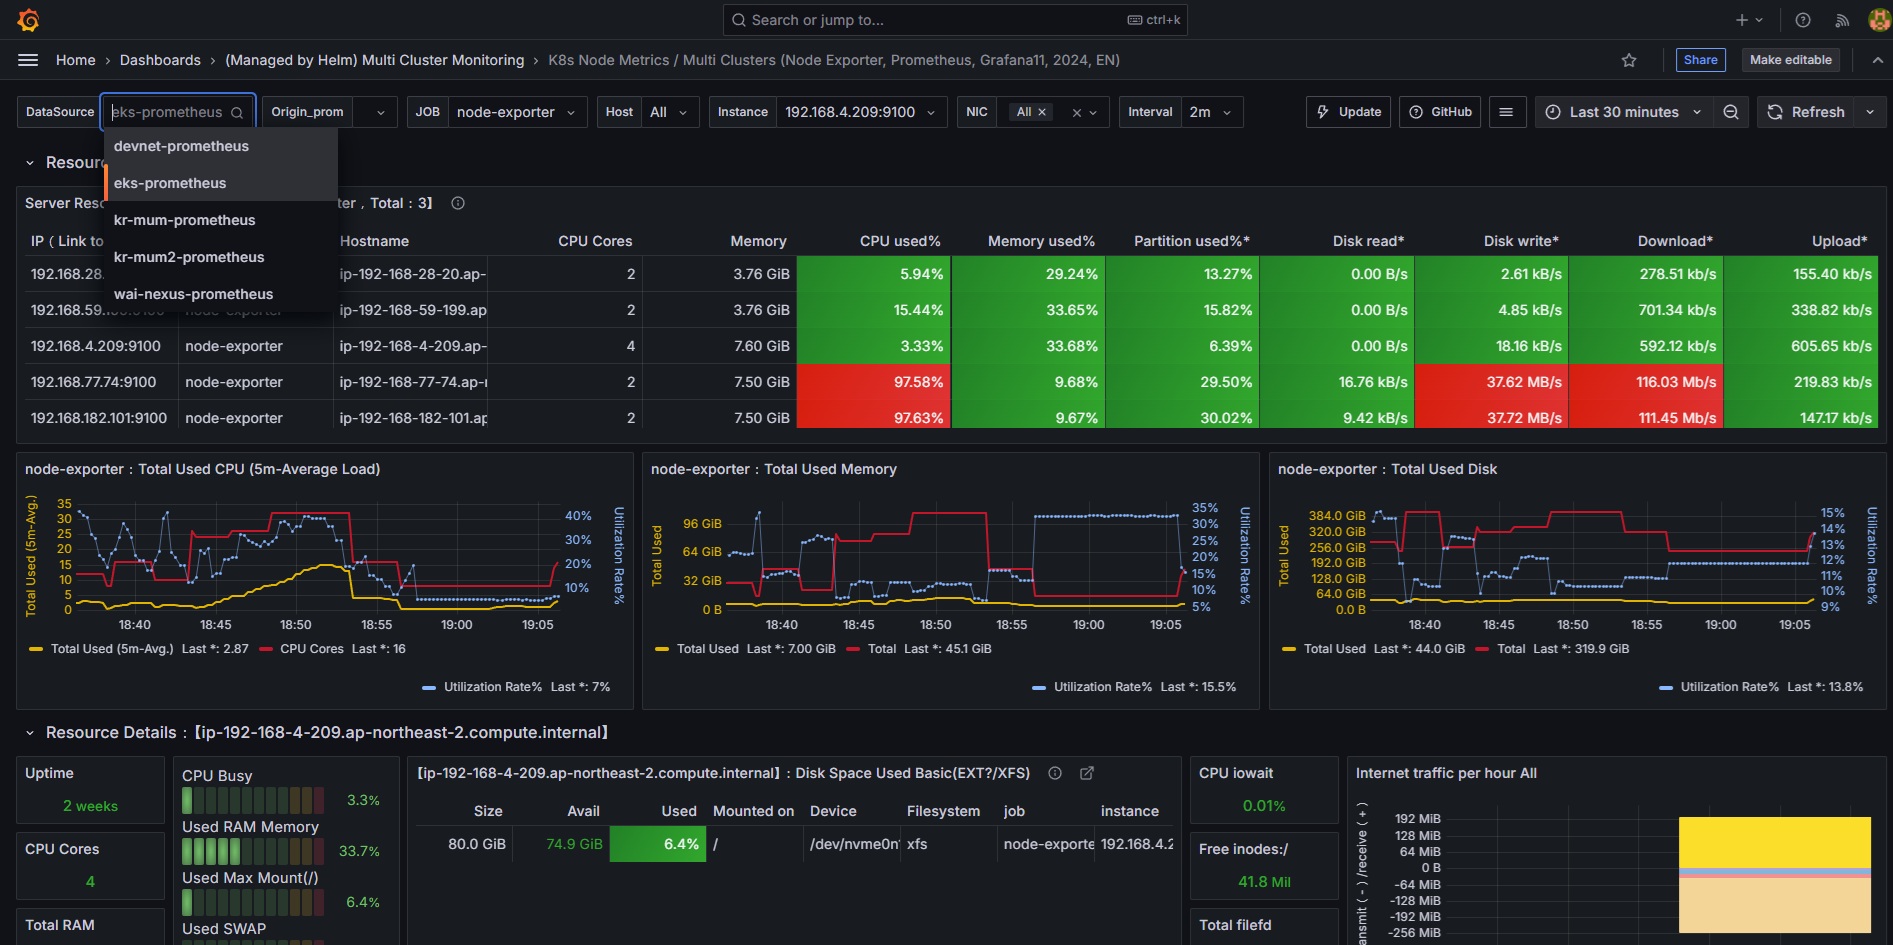
Task: Click the Update link button
Action: (1349, 112)
